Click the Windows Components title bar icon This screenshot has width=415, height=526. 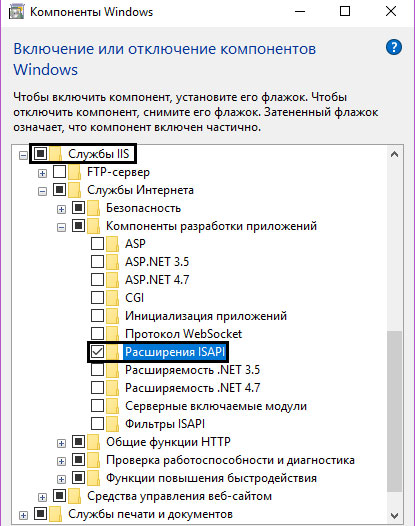click(16, 11)
